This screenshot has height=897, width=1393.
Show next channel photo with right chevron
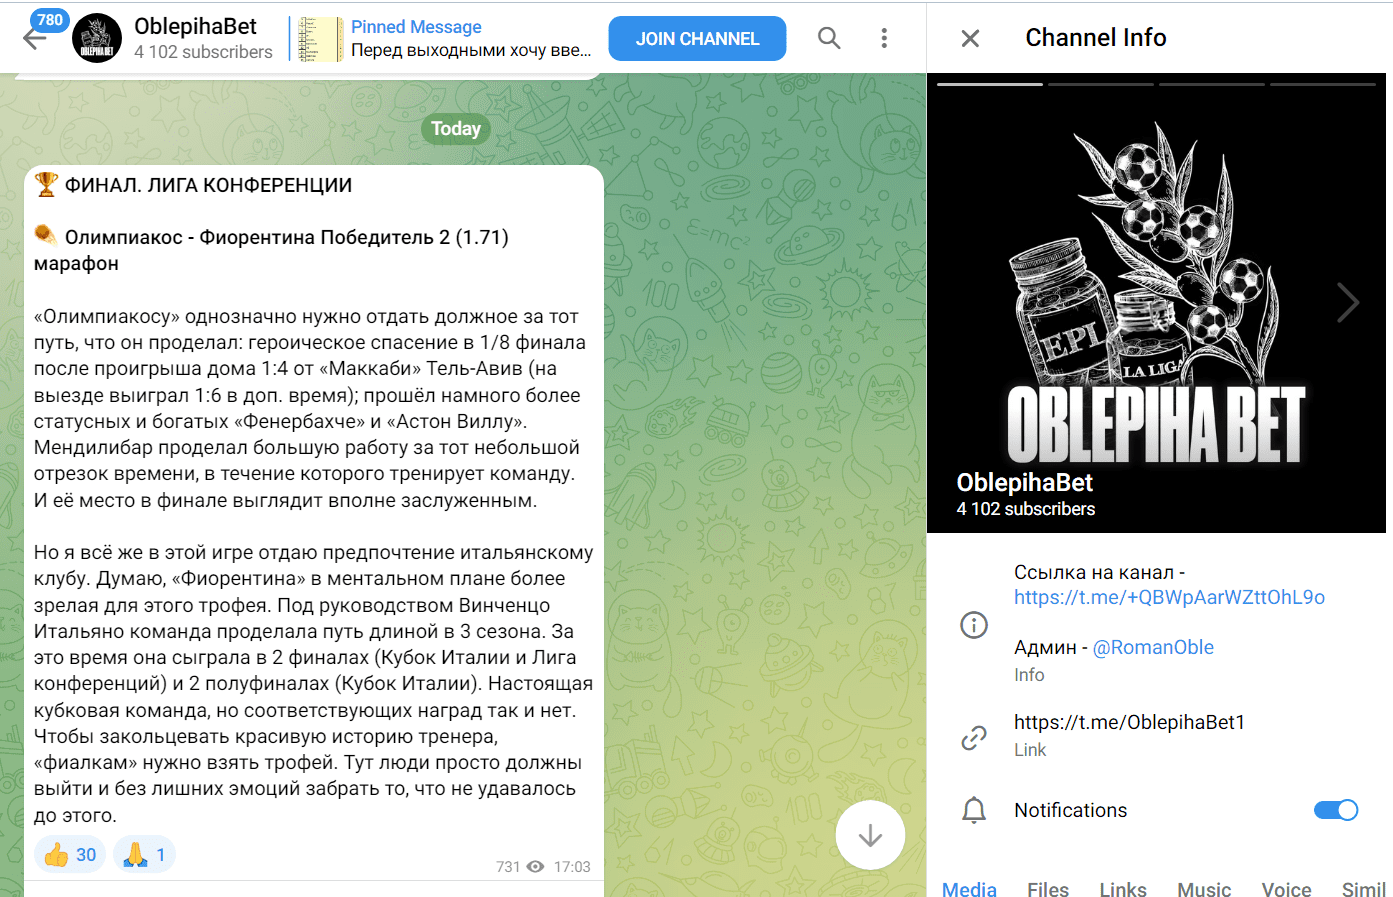[1348, 302]
